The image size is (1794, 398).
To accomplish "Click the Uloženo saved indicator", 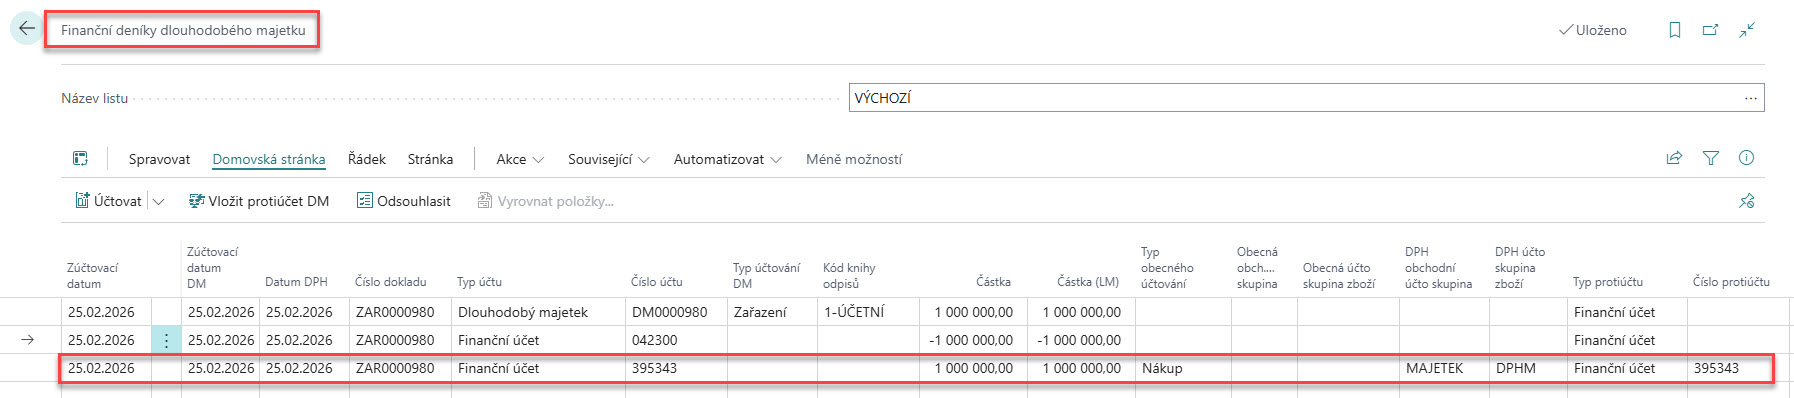I will (1593, 30).
